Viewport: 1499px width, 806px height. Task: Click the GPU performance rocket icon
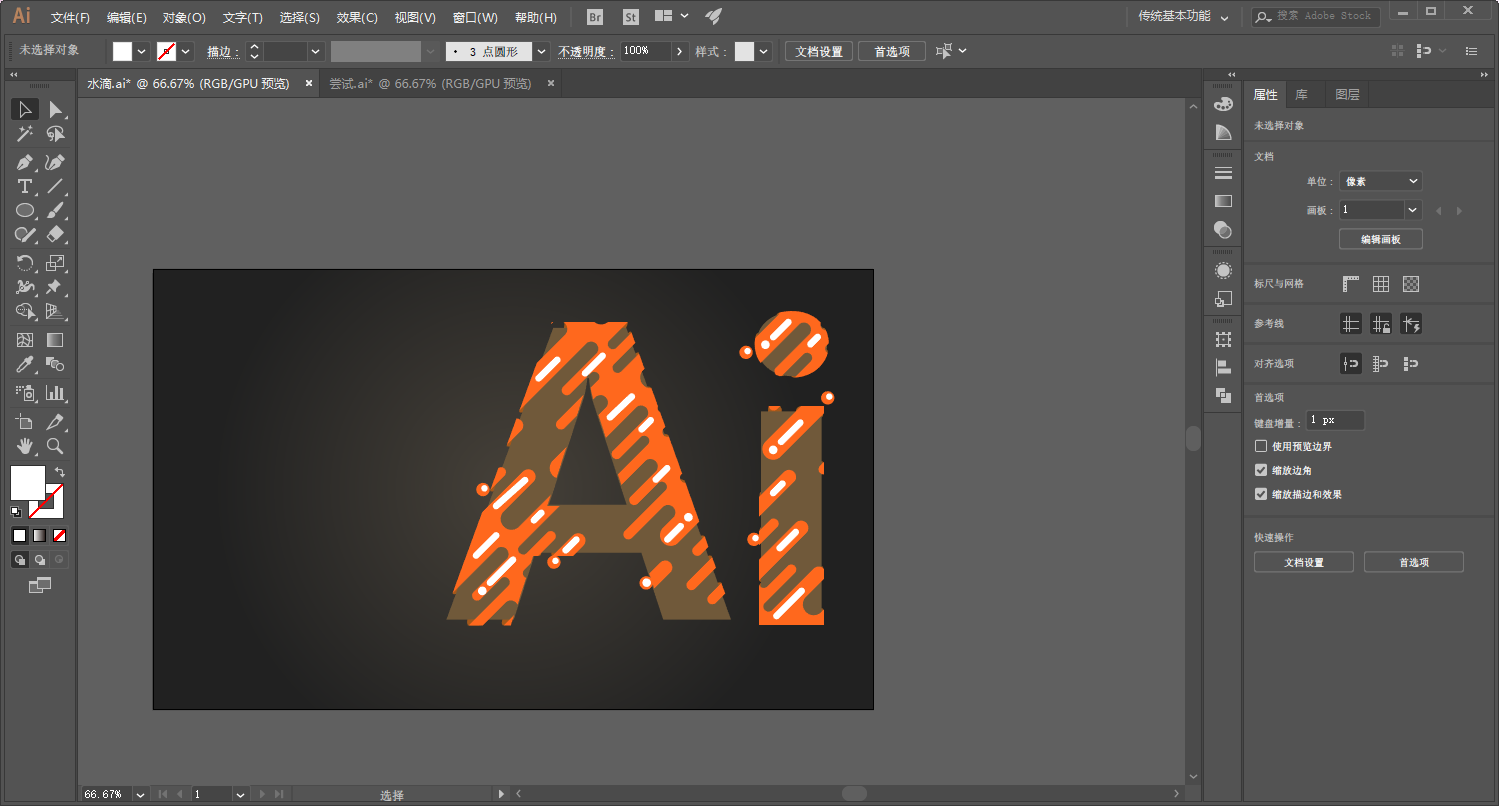713,16
